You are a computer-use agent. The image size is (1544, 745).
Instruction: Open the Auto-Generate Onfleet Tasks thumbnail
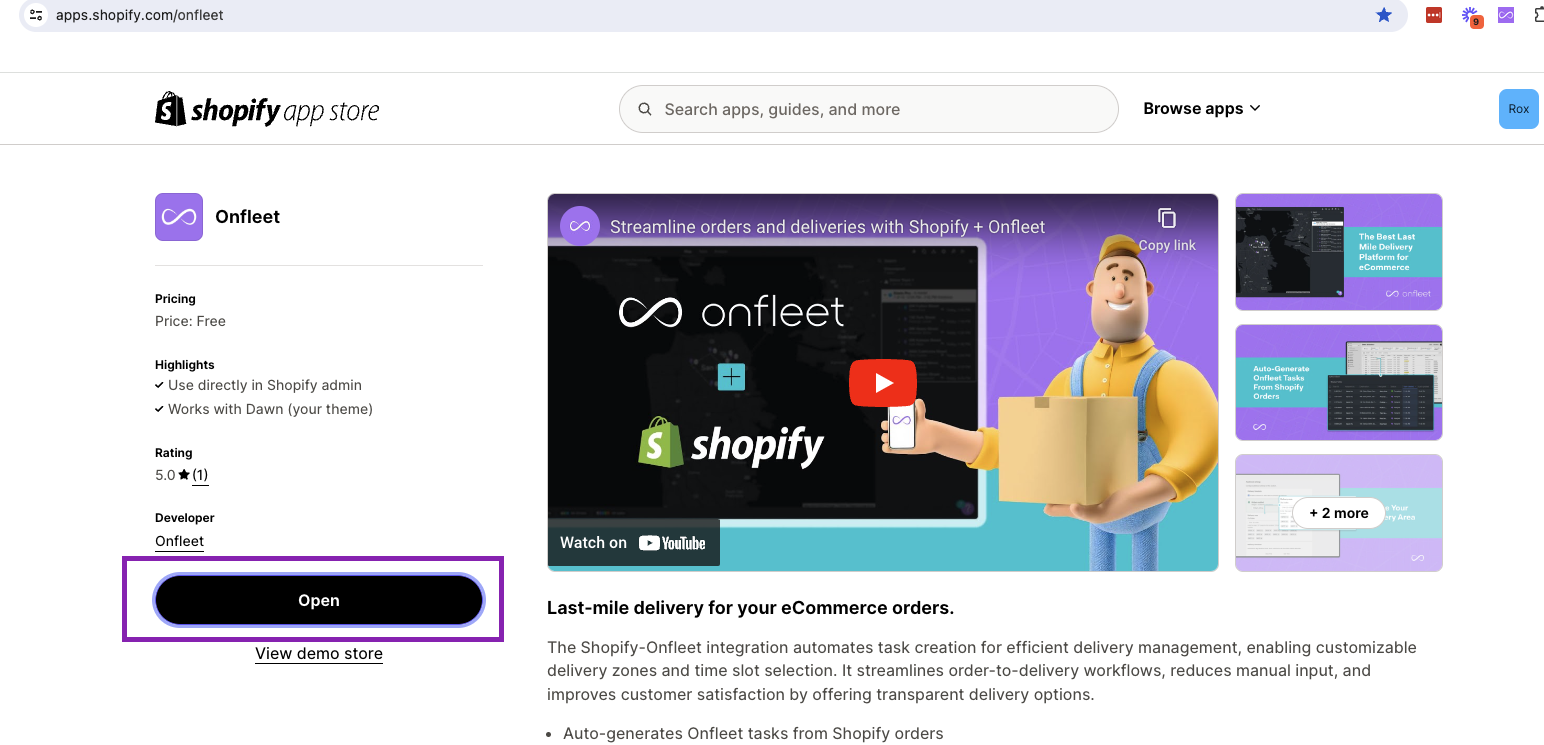[1339, 382]
